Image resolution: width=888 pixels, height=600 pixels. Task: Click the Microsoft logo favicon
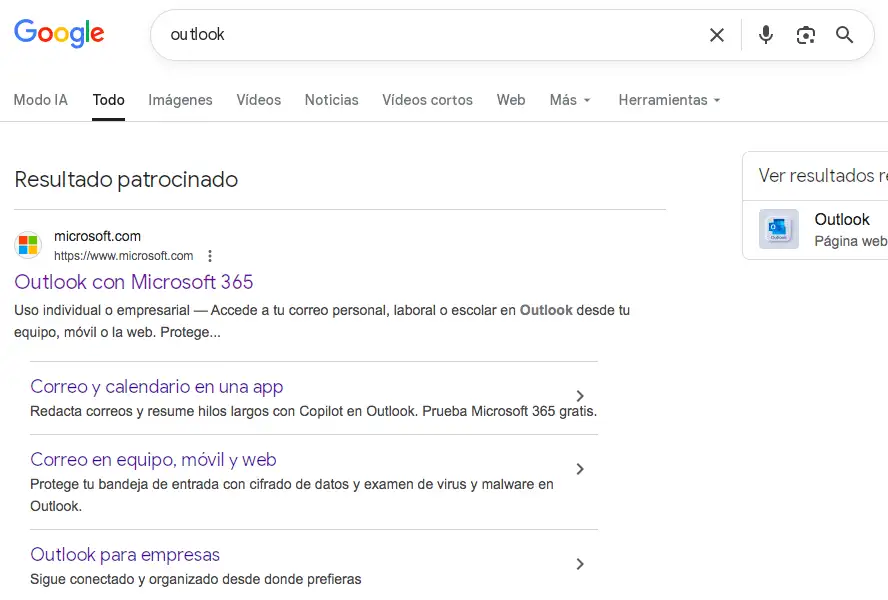pyautogui.click(x=28, y=245)
